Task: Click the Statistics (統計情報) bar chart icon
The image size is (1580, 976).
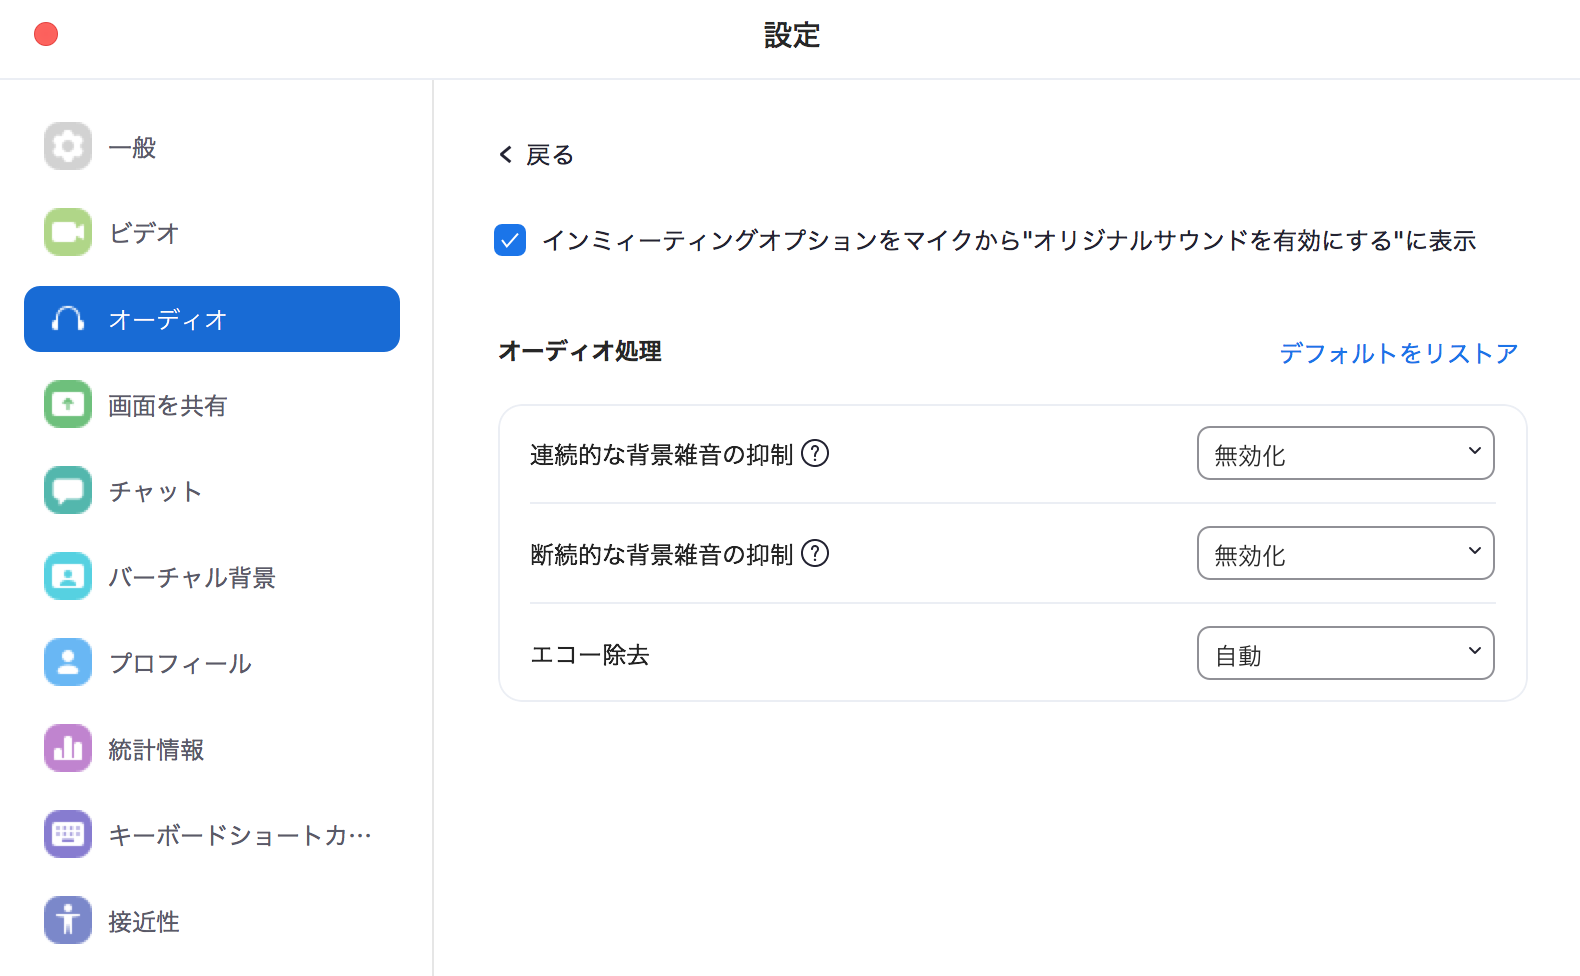Action: [x=68, y=749]
